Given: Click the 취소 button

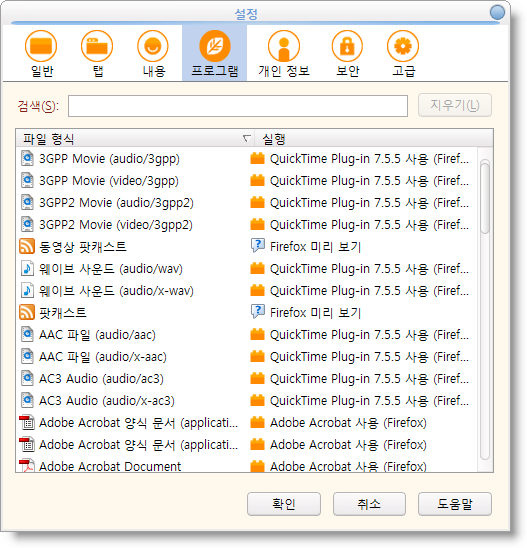Looking at the screenshot, I should tap(369, 504).
